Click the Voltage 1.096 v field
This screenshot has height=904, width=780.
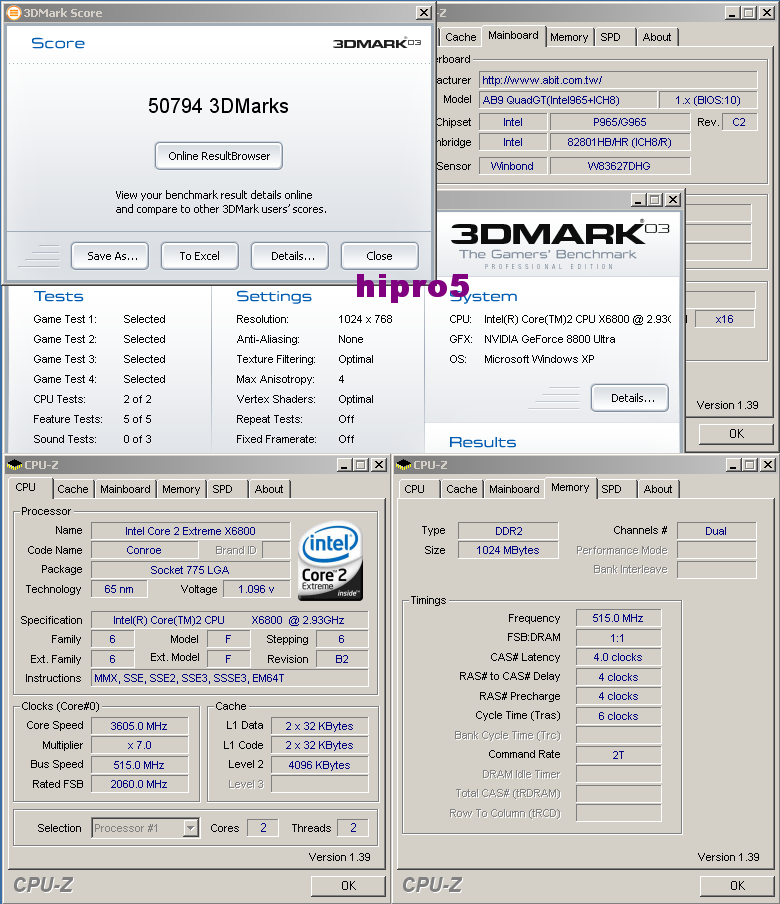pos(257,589)
